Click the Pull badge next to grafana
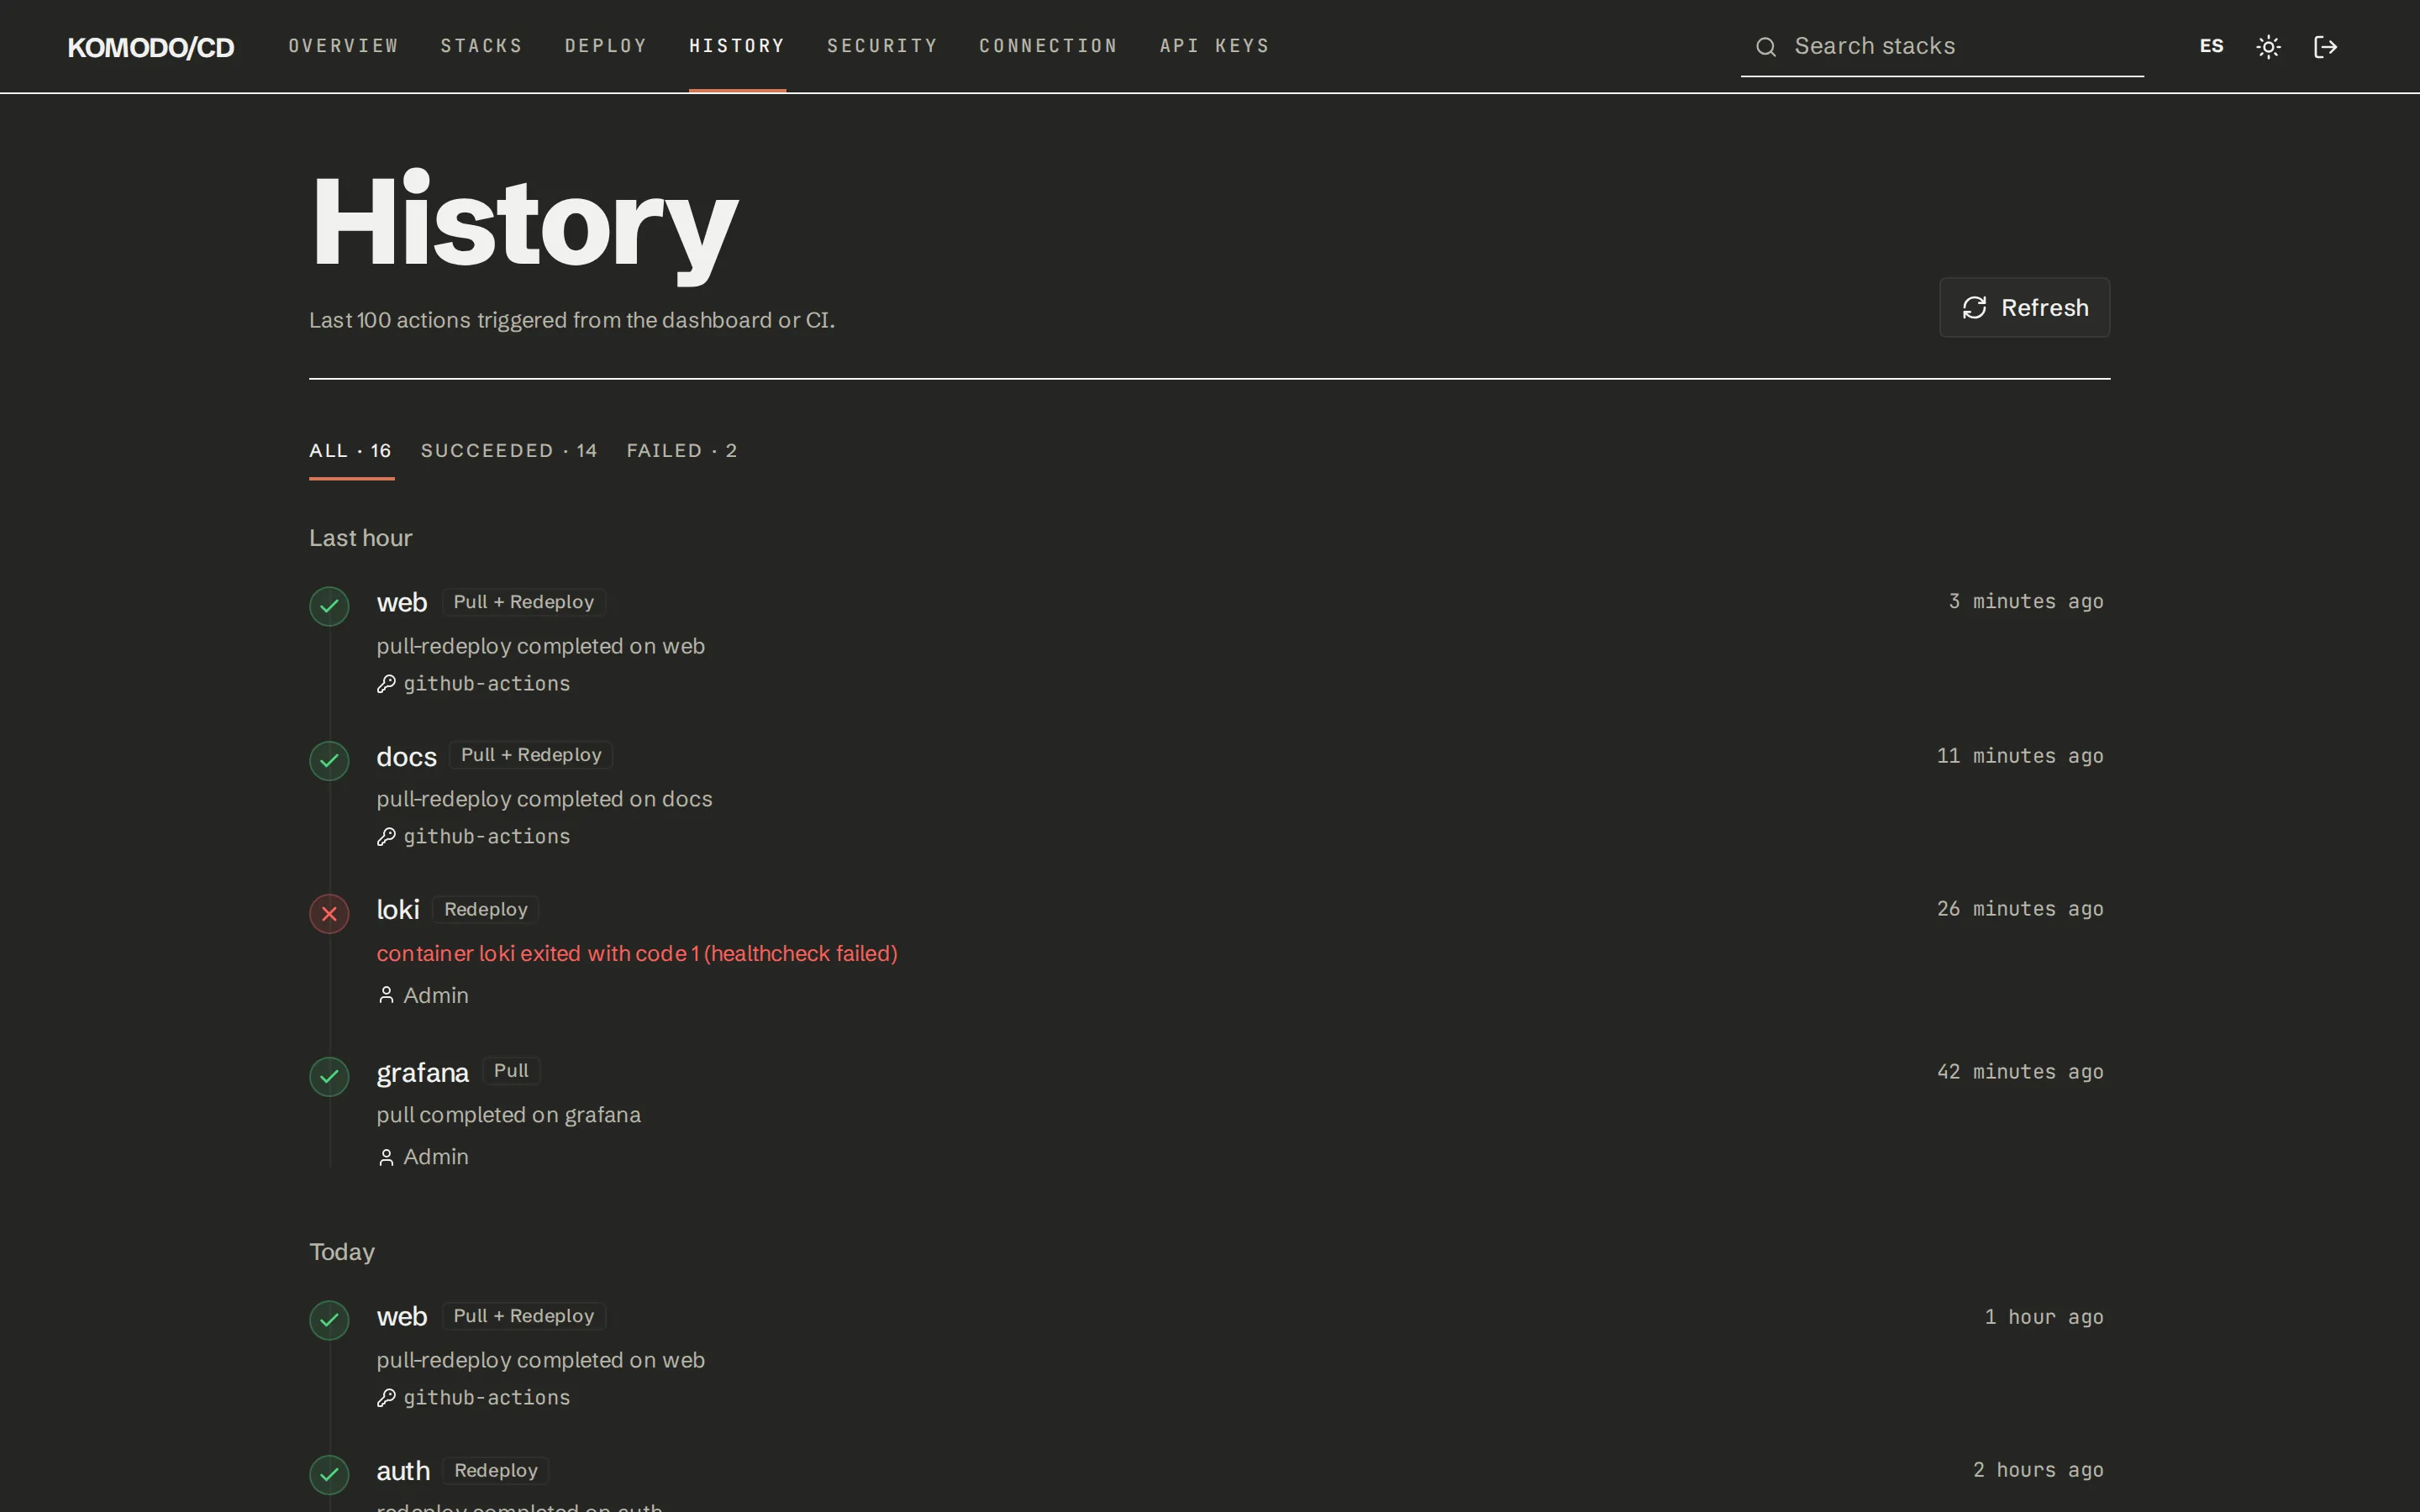Viewport: 2420px width, 1512px height. (x=511, y=1071)
